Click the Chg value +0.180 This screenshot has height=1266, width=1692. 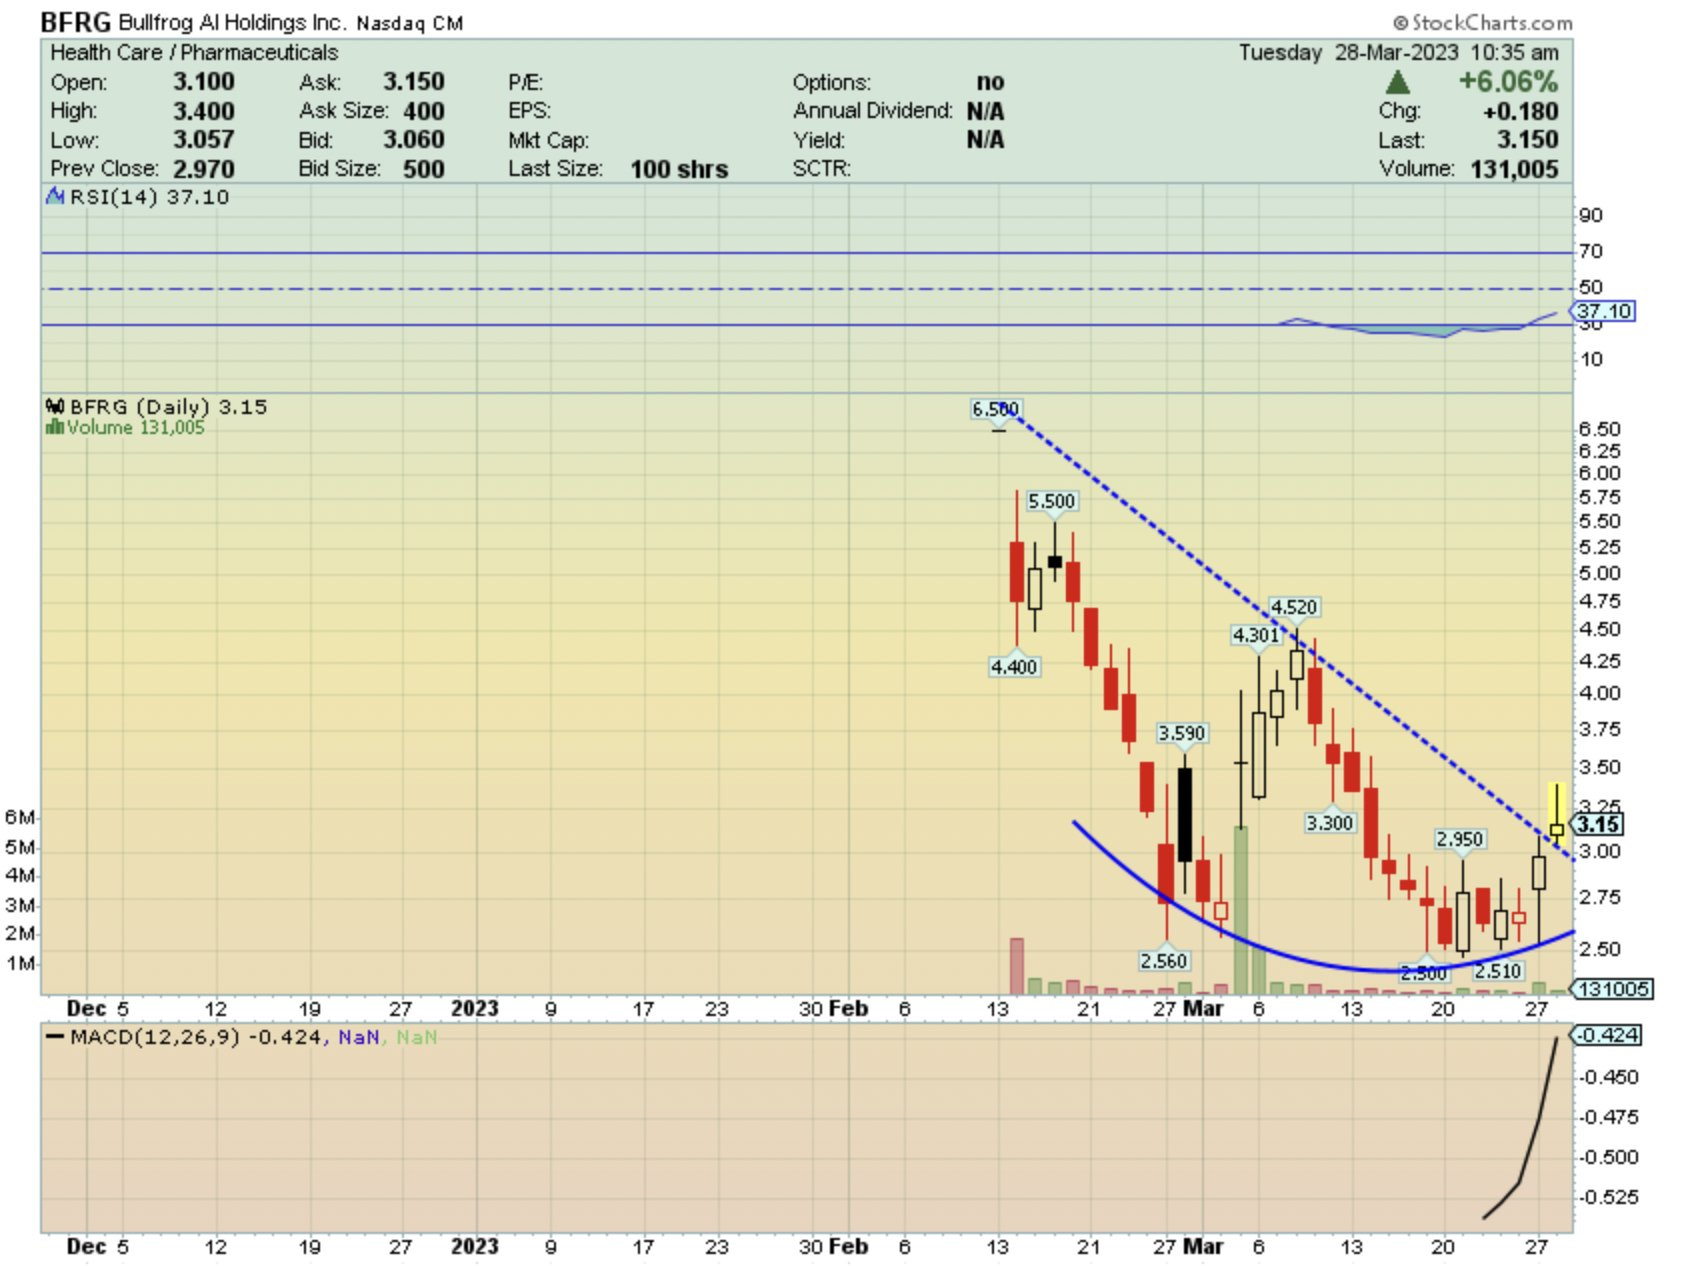pos(1521,111)
